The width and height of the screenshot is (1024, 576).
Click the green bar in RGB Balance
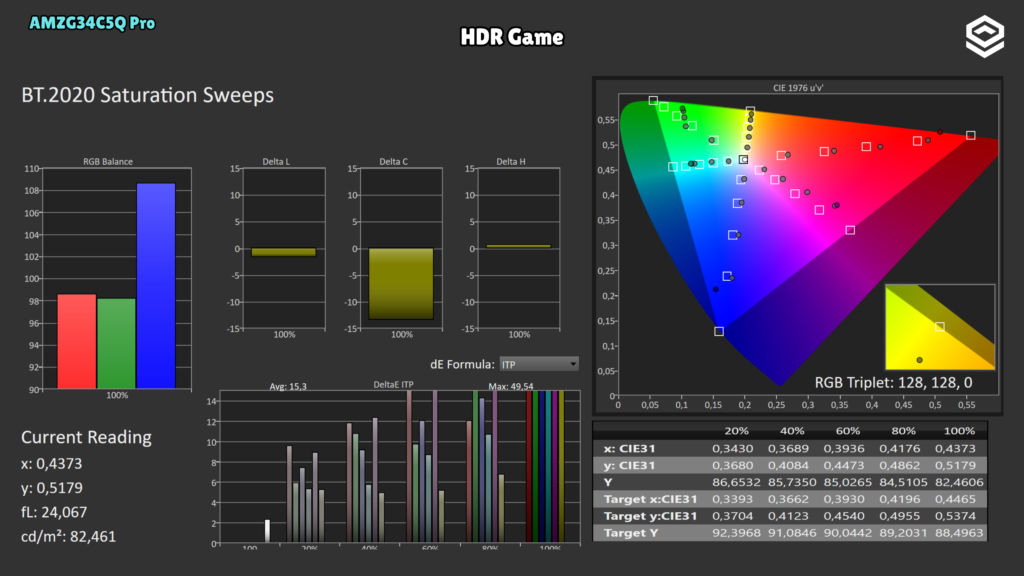[116, 344]
